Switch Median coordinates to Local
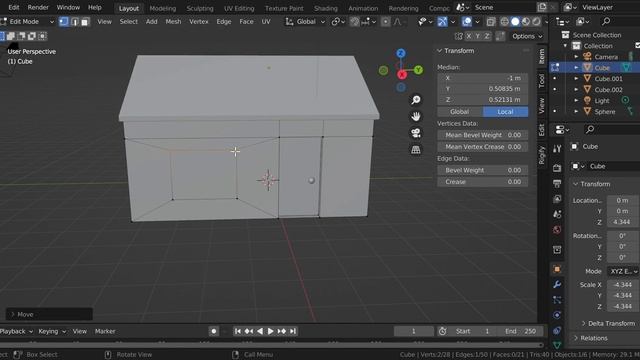This screenshot has height=360, width=640. [505, 111]
